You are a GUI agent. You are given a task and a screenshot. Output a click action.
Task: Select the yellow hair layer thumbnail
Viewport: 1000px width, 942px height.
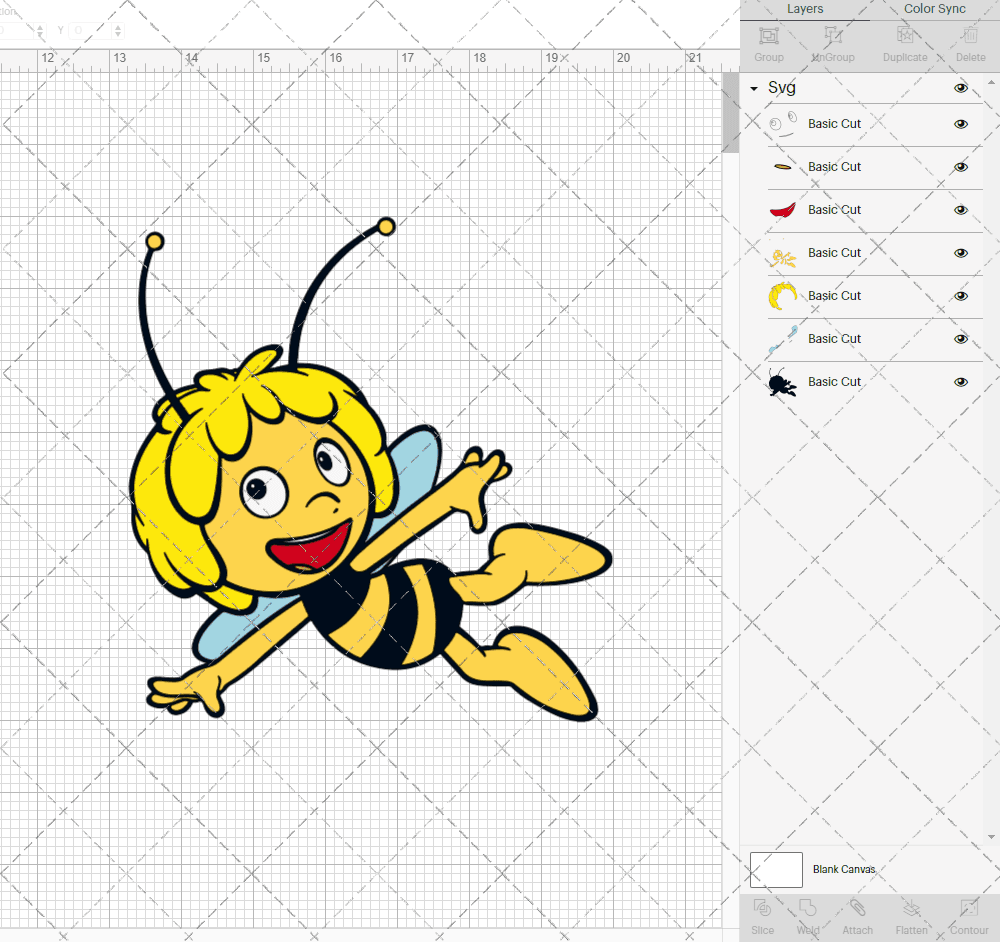click(783, 296)
